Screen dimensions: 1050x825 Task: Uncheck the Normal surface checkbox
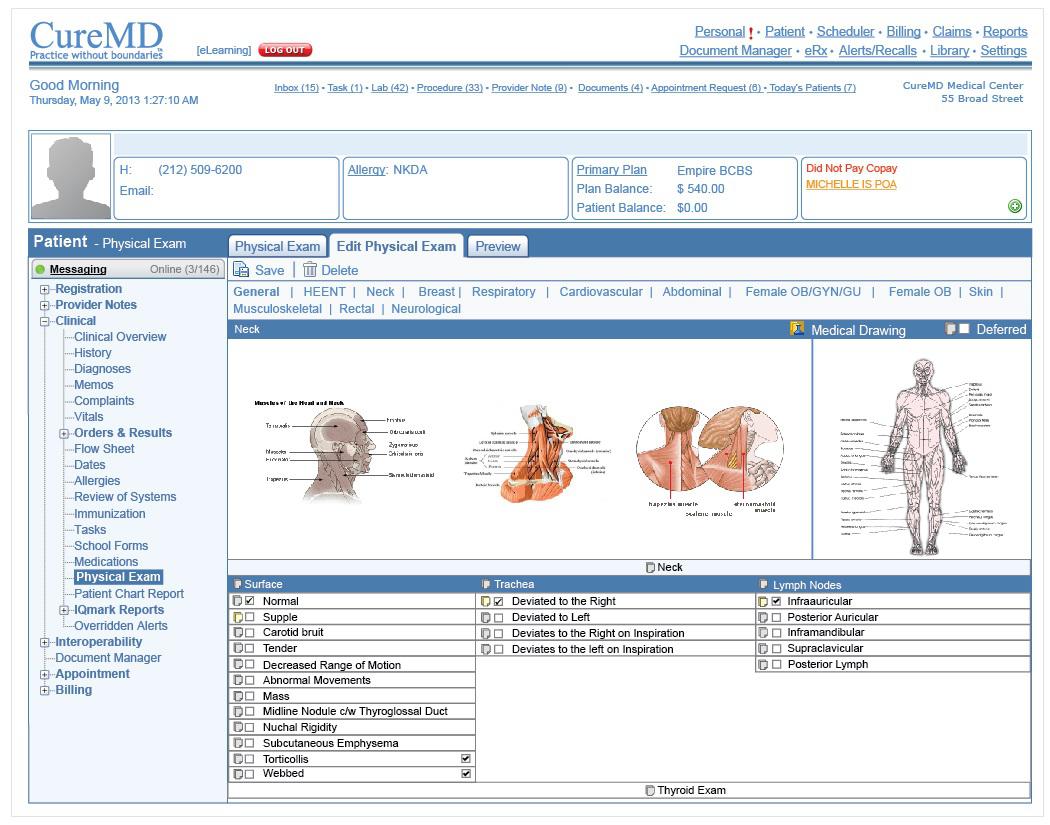tap(250, 602)
